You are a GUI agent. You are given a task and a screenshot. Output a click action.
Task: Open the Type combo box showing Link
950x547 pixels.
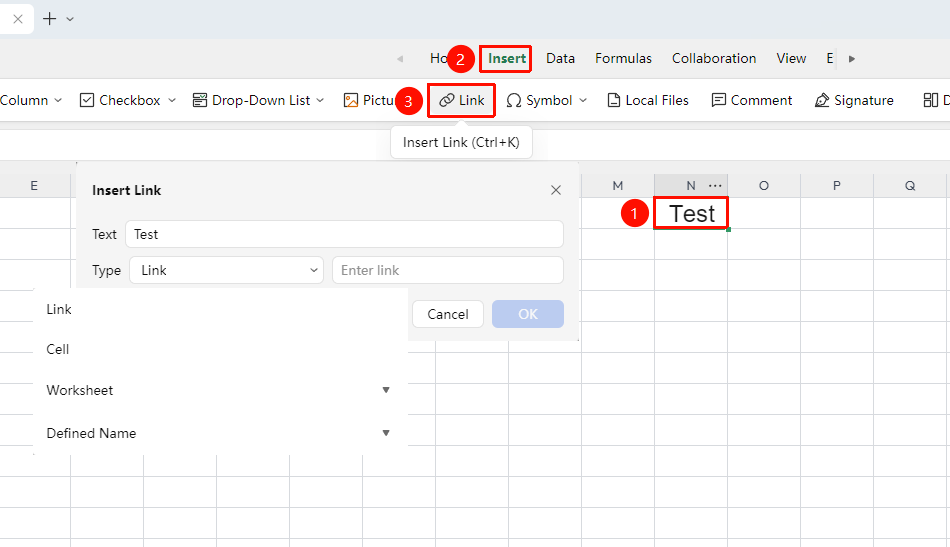coord(227,270)
